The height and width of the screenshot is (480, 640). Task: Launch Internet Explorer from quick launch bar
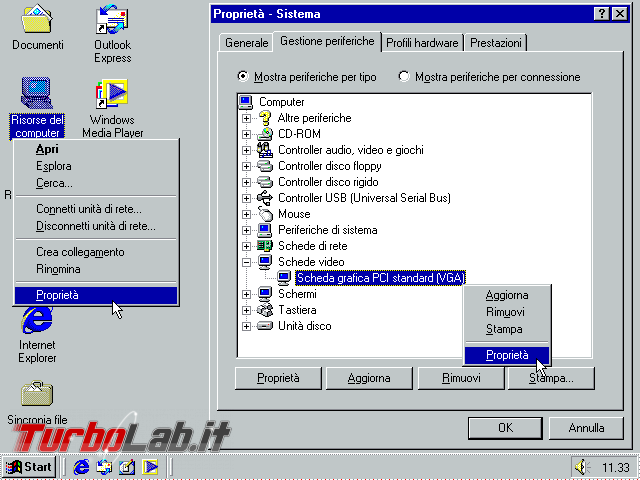(81, 467)
